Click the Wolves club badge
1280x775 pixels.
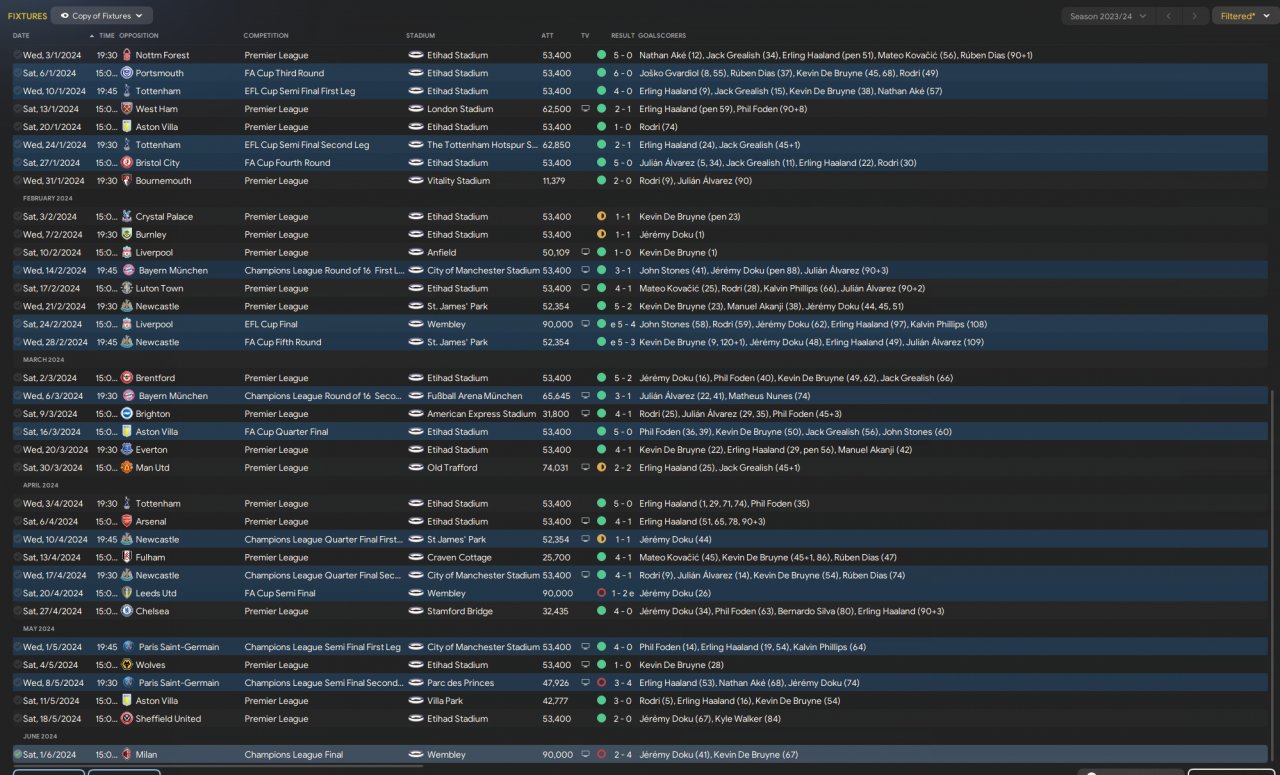pos(127,665)
